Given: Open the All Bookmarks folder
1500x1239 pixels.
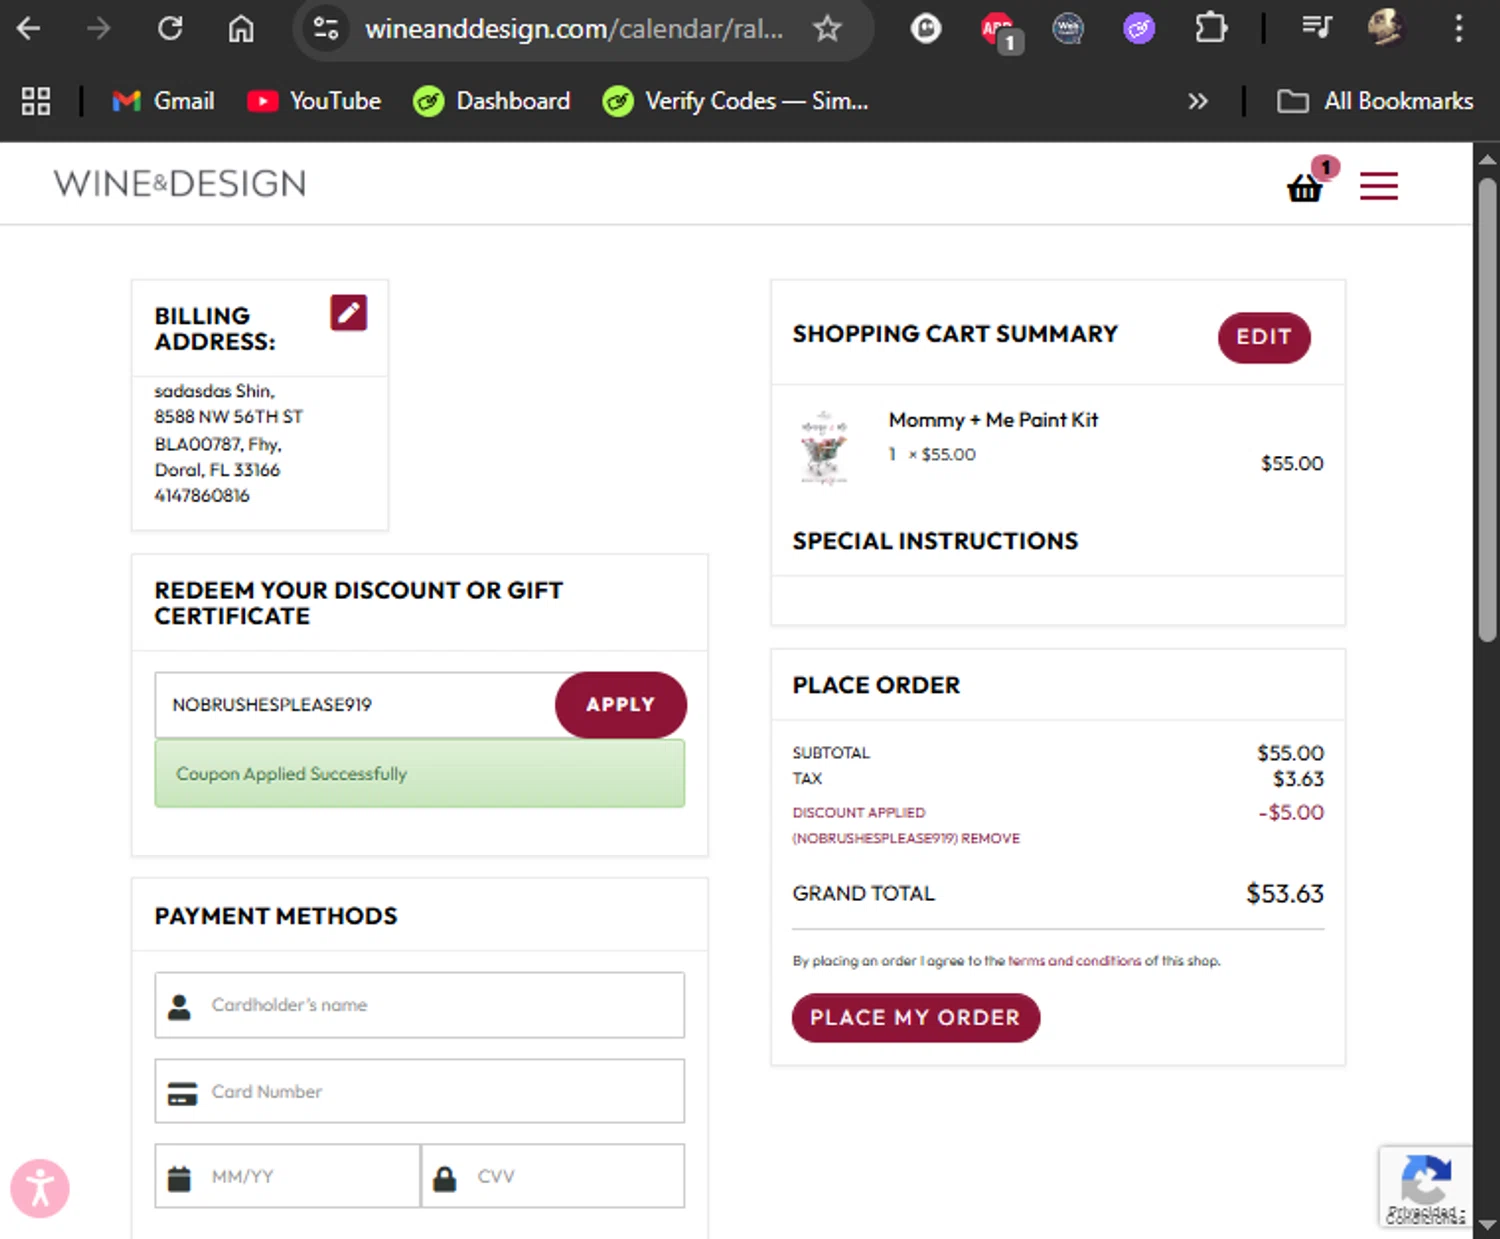Looking at the screenshot, I should click(x=1375, y=101).
